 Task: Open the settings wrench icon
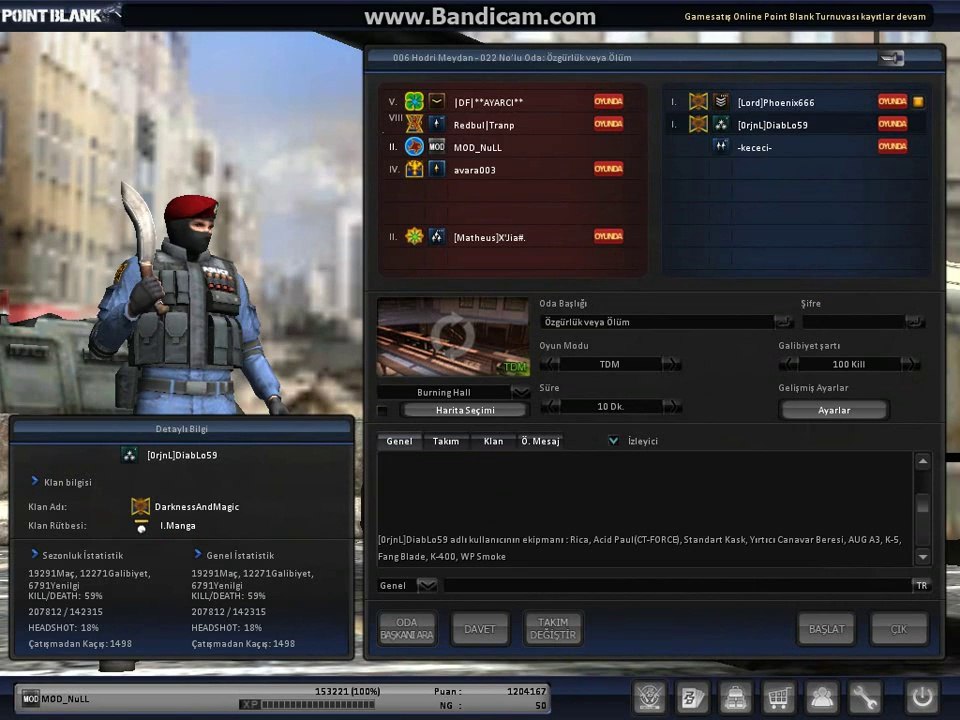pyautogui.click(x=864, y=697)
